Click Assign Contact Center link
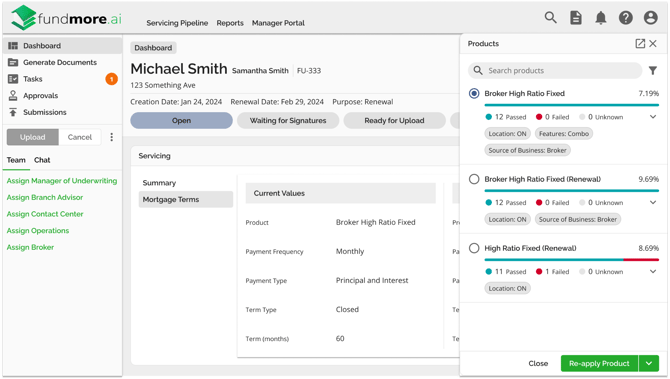 pos(45,214)
